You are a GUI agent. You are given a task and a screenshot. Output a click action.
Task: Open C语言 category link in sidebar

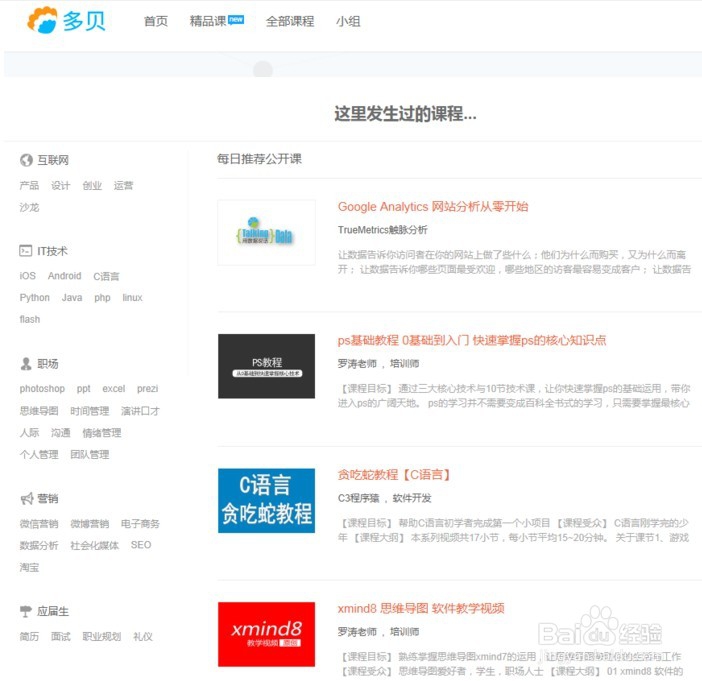[x=107, y=276]
